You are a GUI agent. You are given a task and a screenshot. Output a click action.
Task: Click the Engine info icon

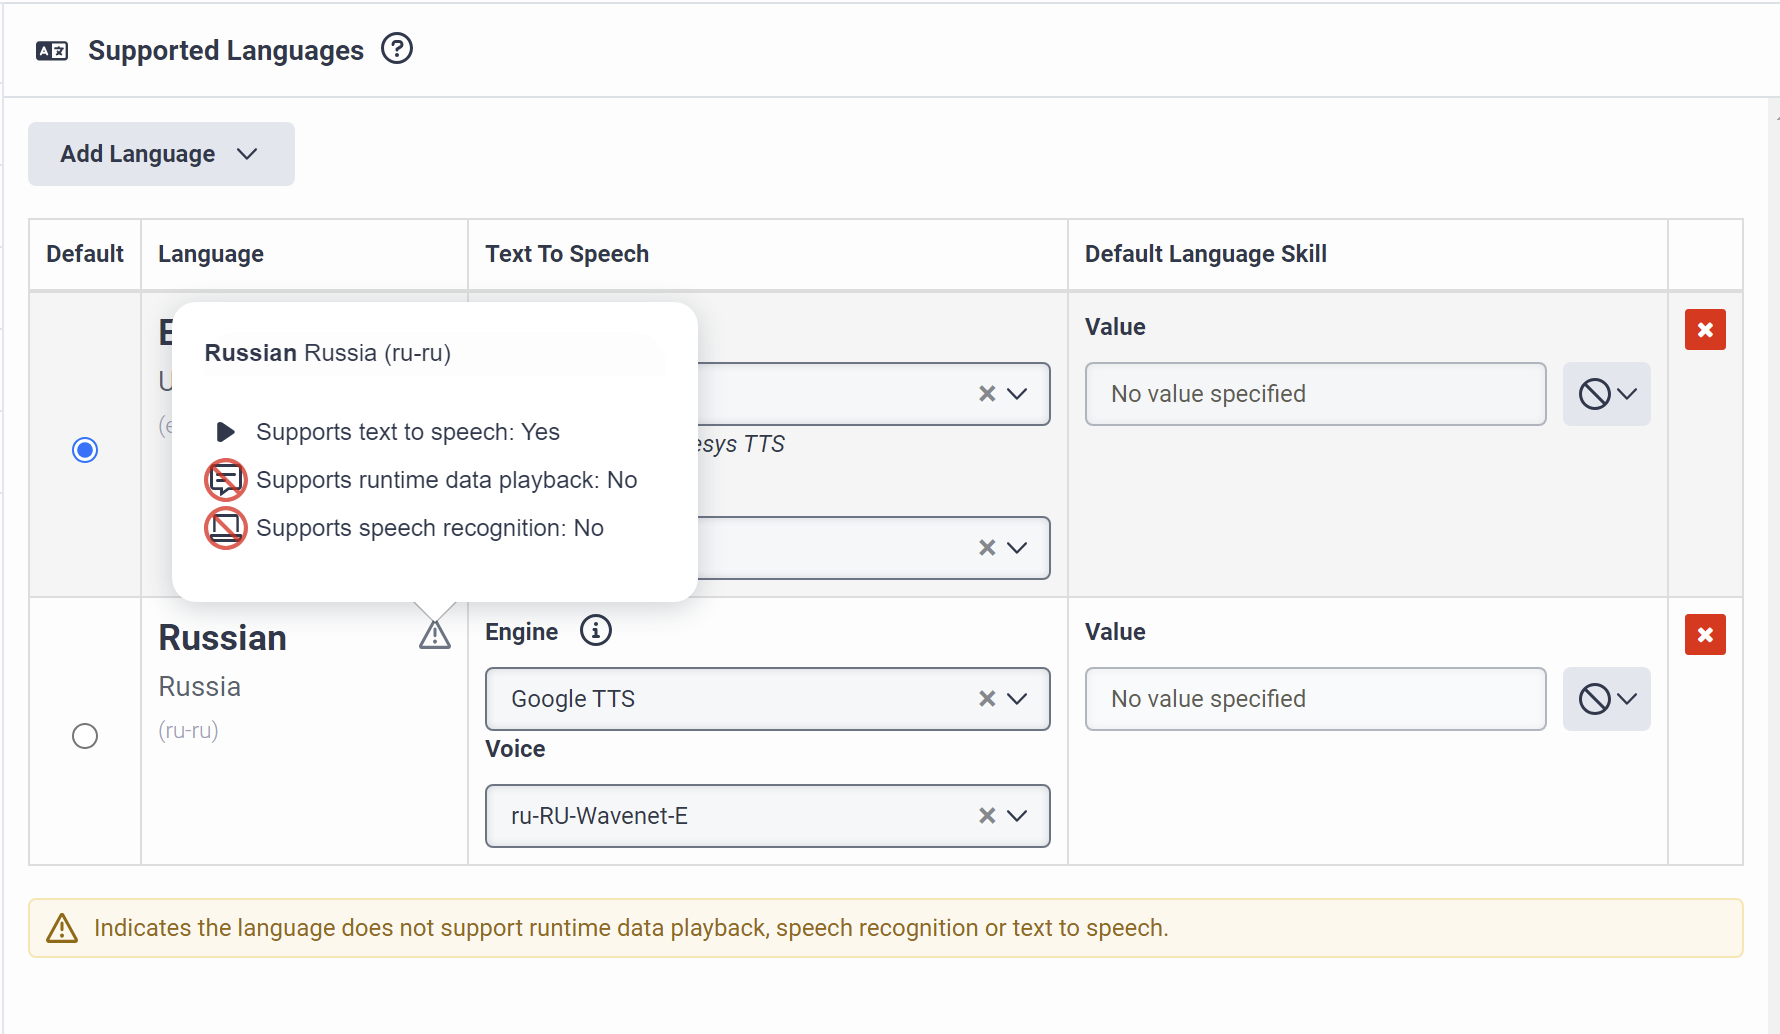[x=596, y=631]
